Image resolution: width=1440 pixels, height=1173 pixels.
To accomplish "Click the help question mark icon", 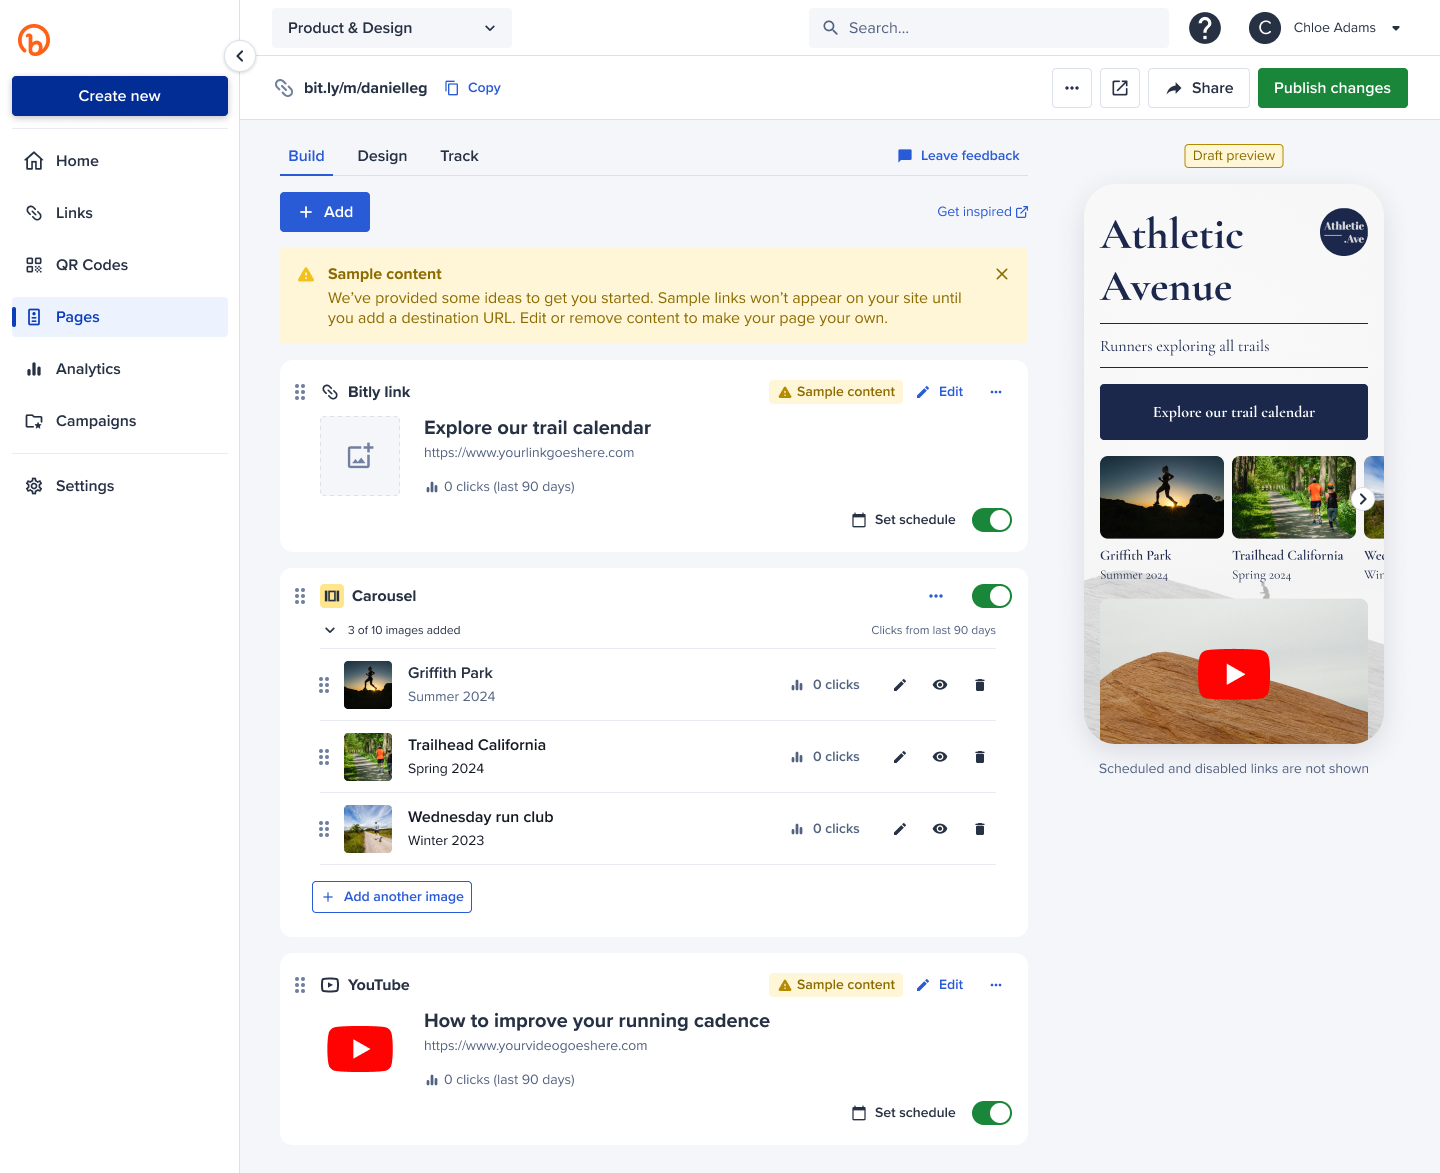I will (1204, 28).
